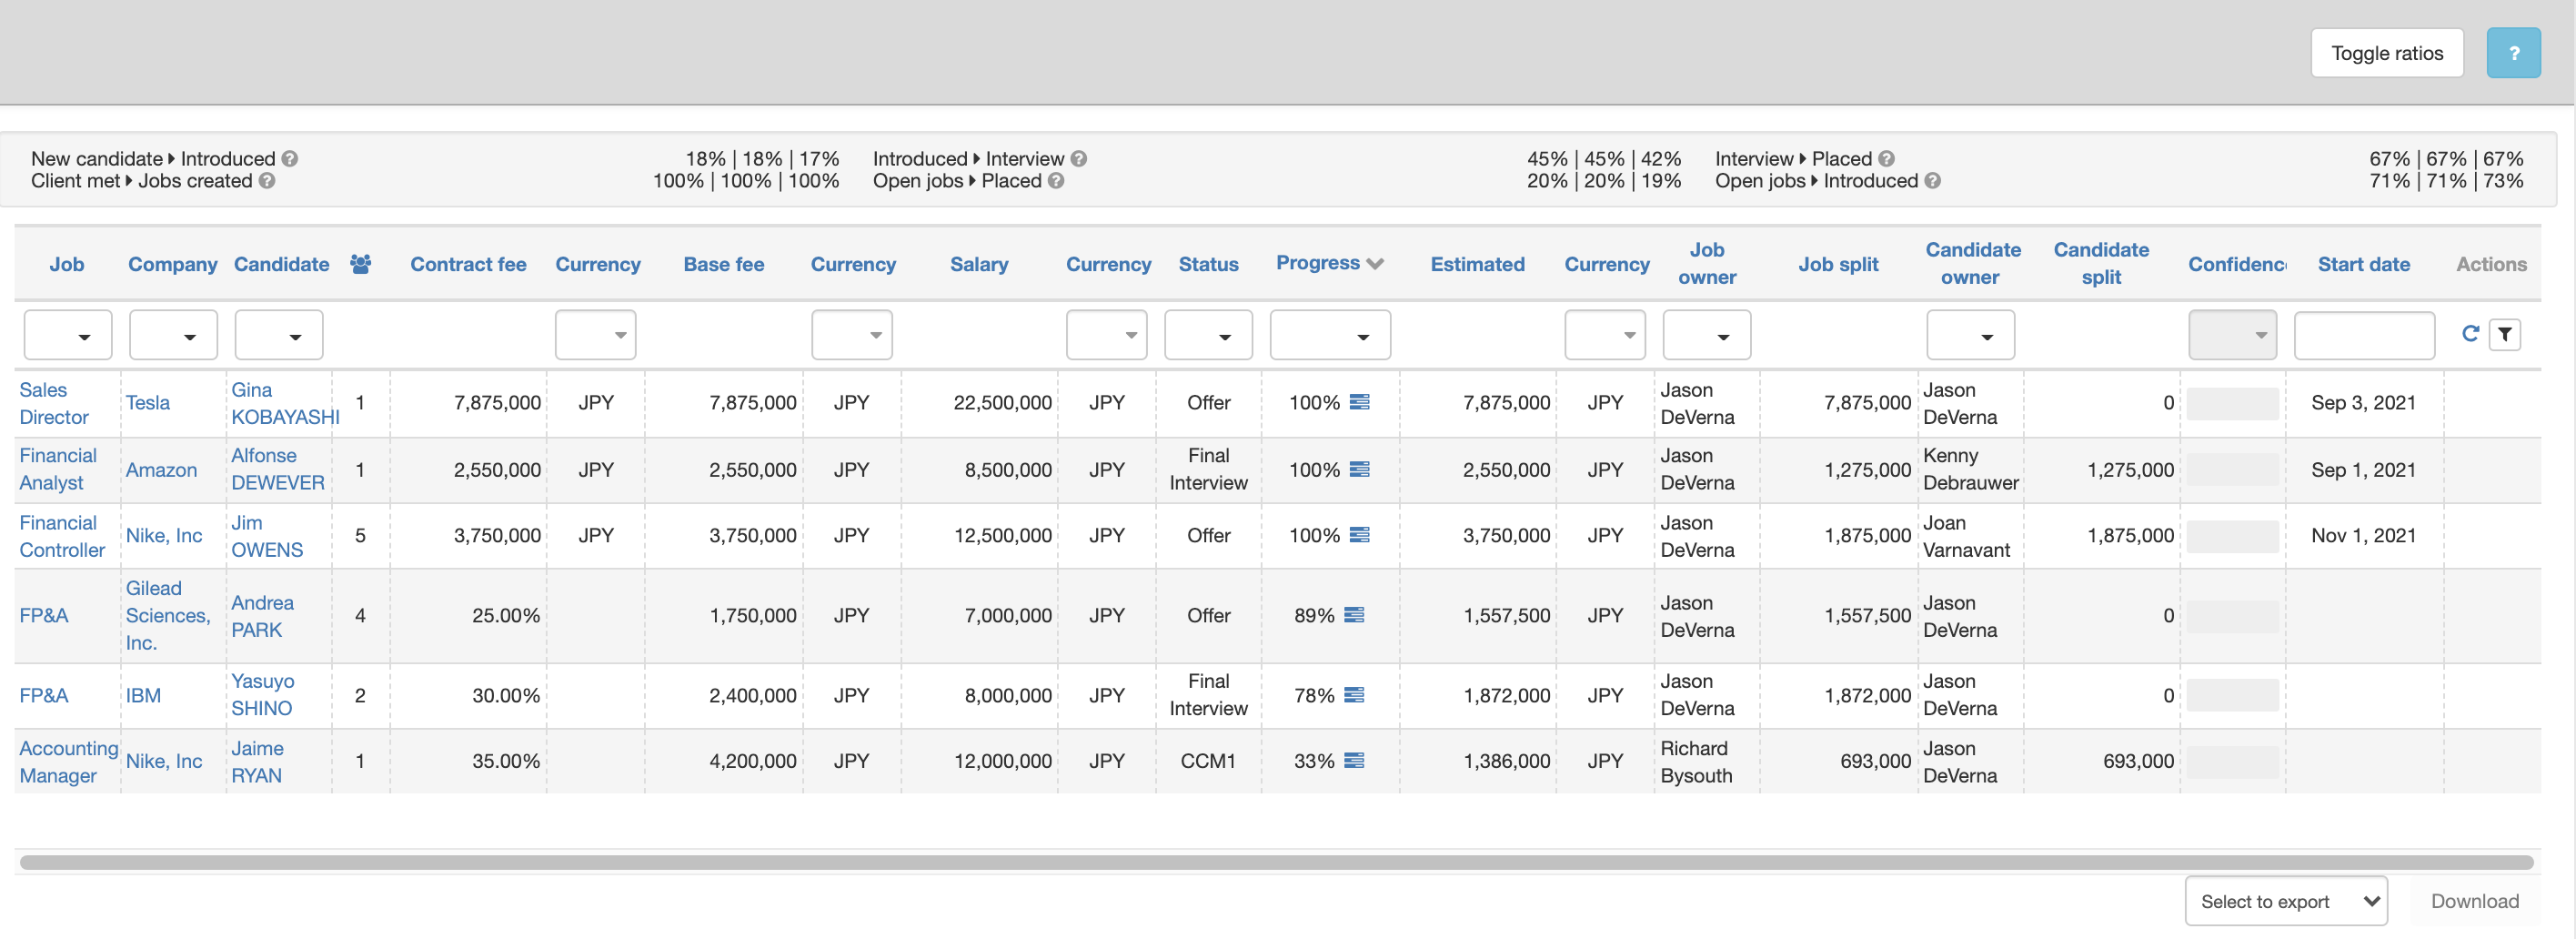Open Jaime RYAN candidate link
Screen dimensions: 2576x939
point(257,762)
